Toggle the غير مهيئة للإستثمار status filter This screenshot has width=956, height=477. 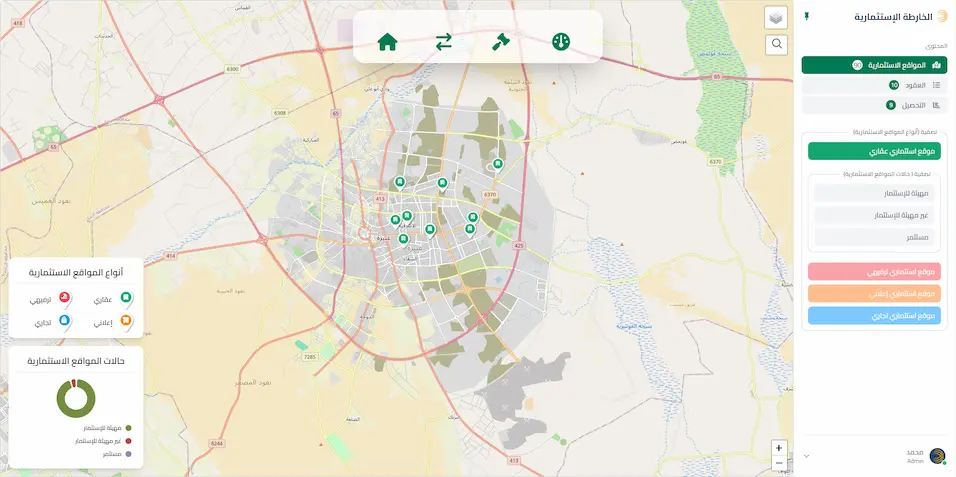pos(874,215)
